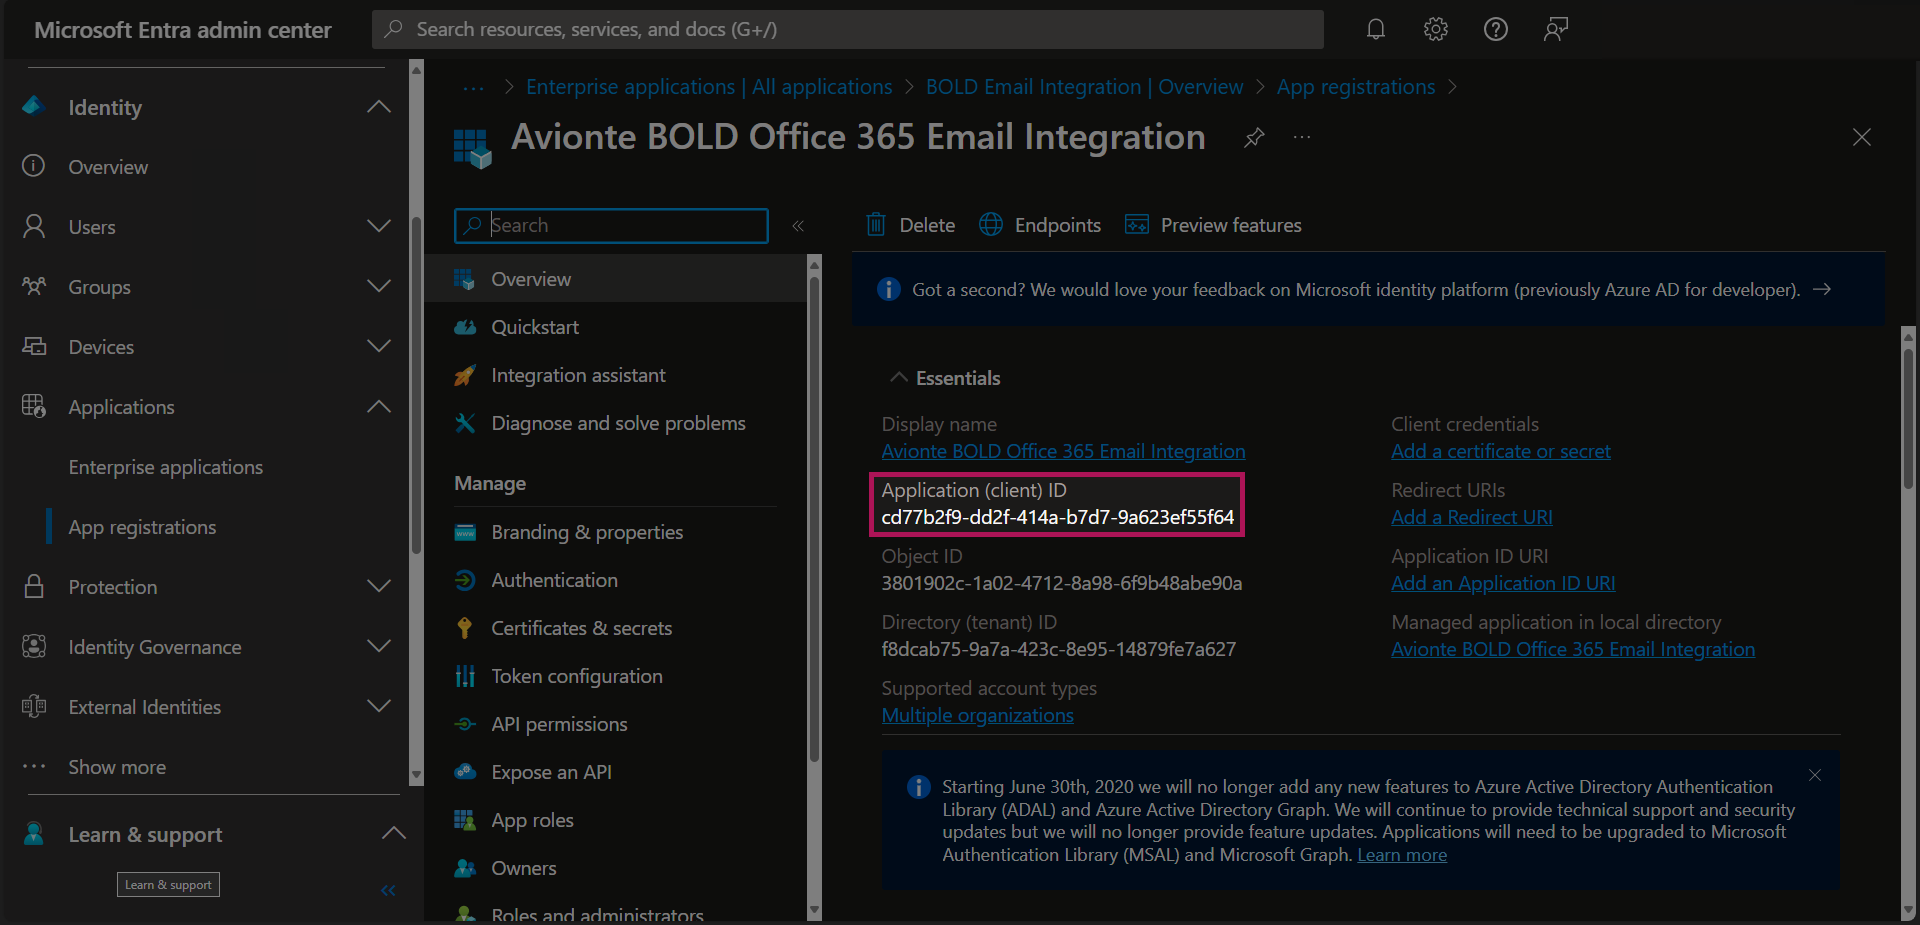Expand the Users section
The width and height of the screenshot is (1920, 925).
378,227
